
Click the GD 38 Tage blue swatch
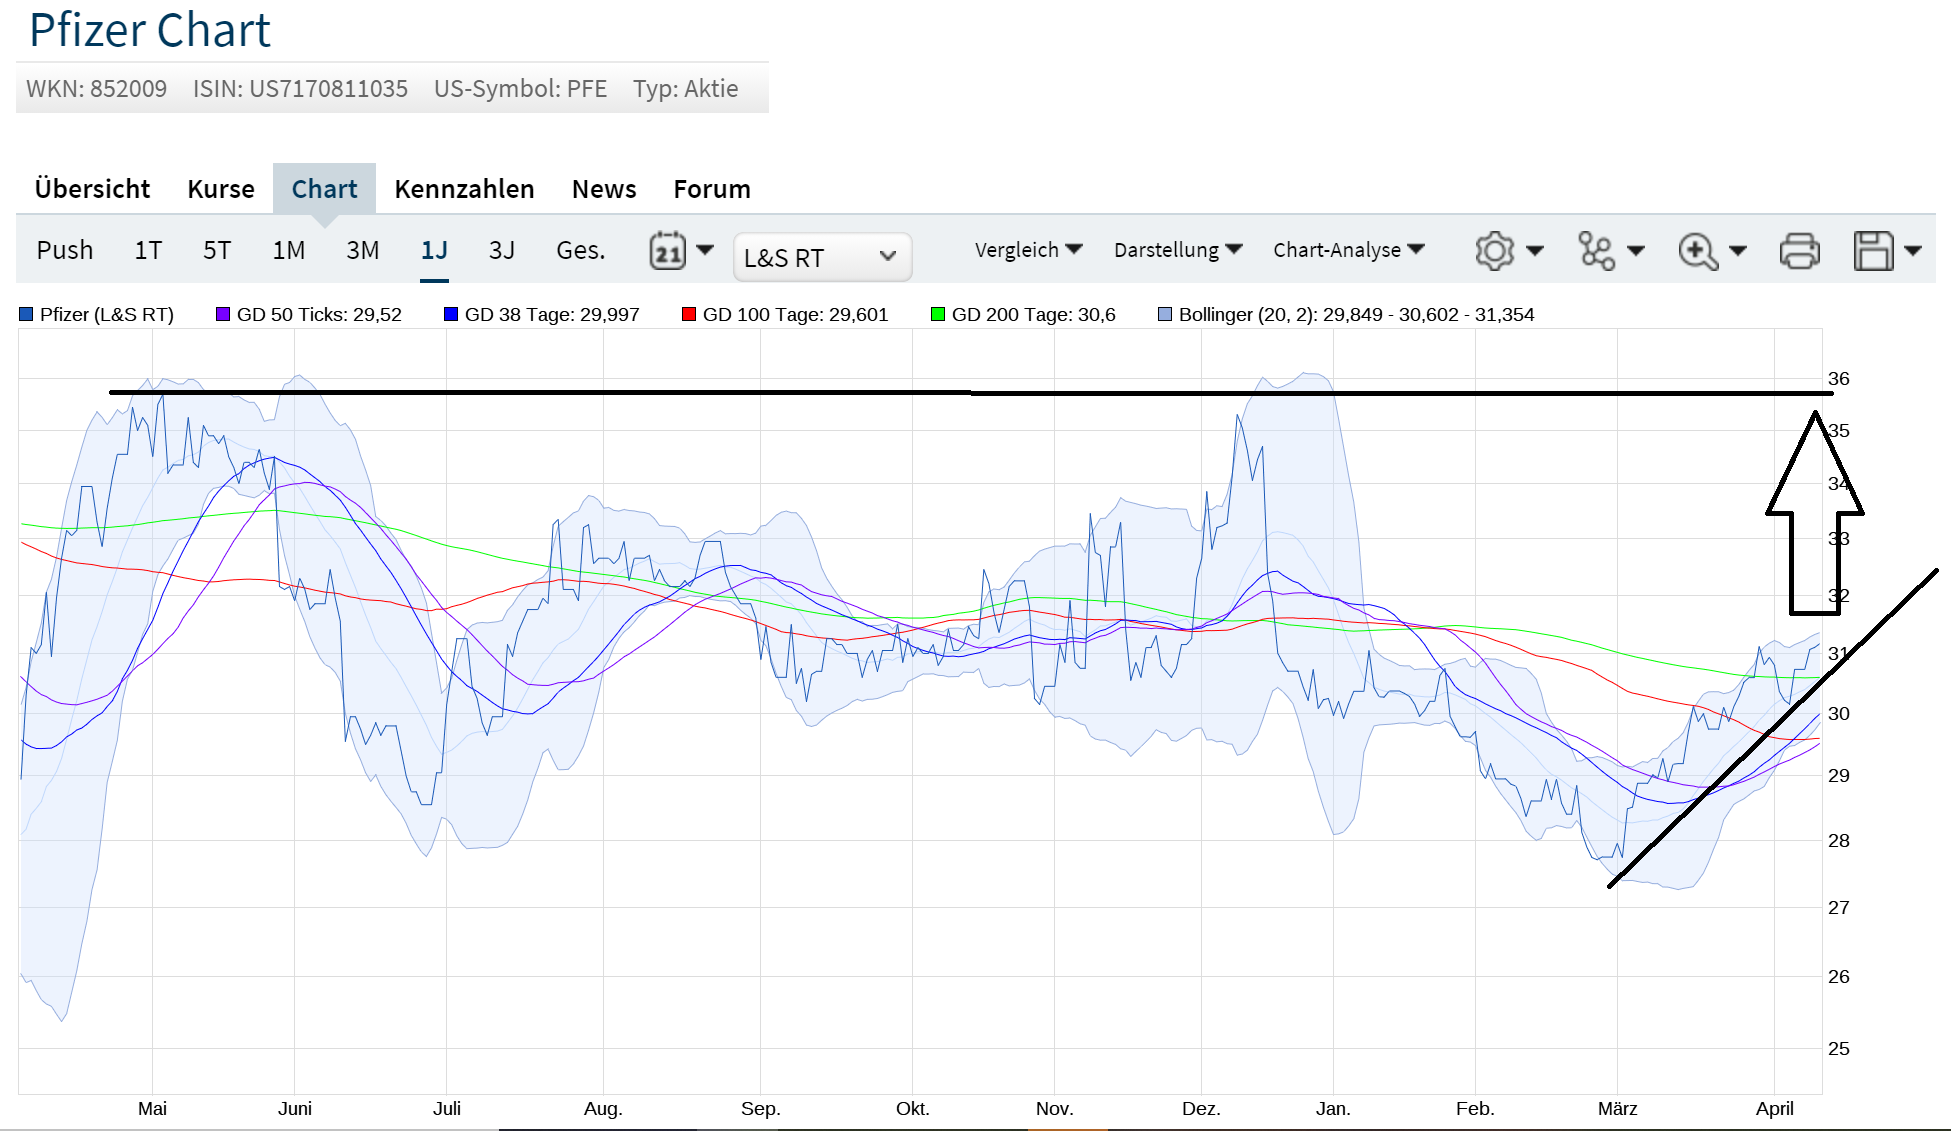tap(451, 314)
